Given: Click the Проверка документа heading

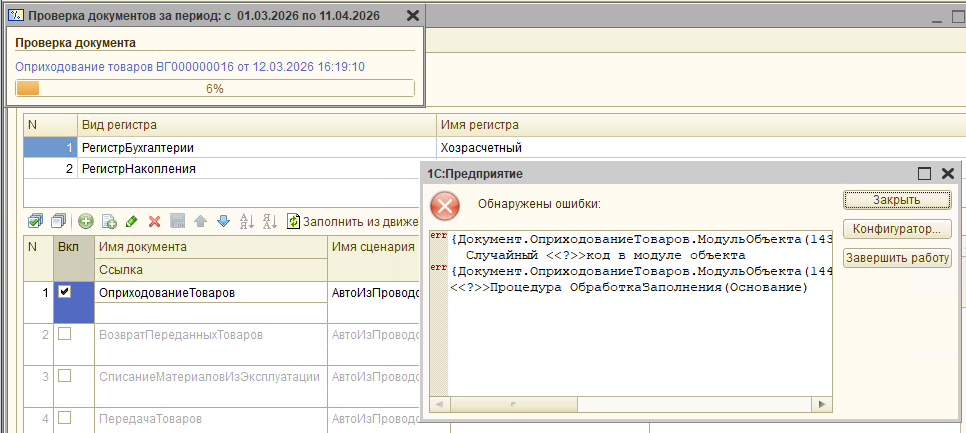Looking at the screenshot, I should tap(75, 43).
